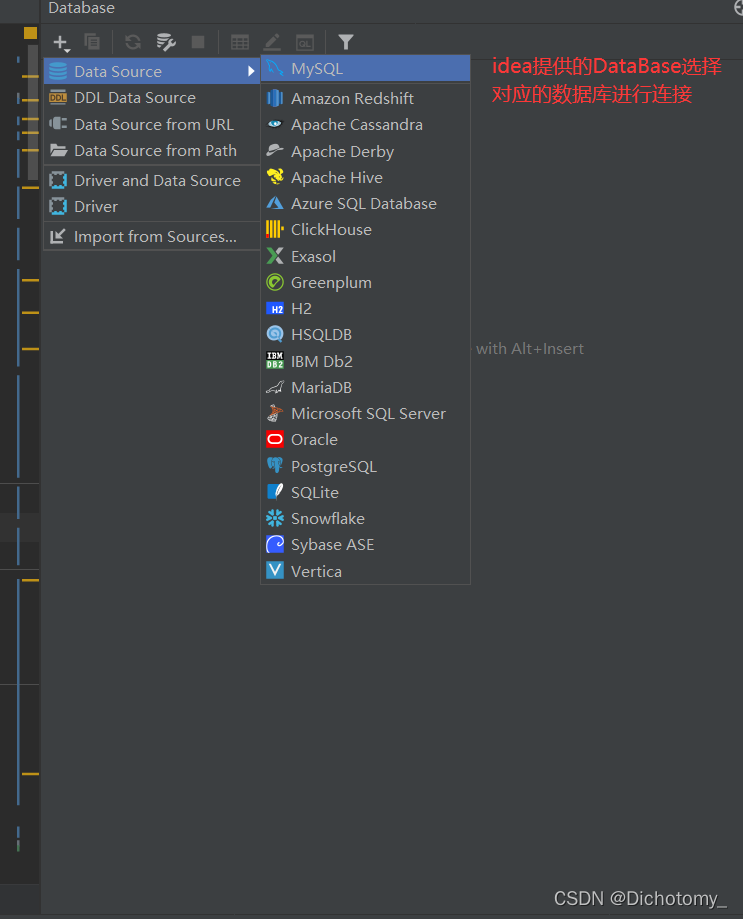Click the Apache Derby hat icon
The image size is (743, 919).
(275, 150)
